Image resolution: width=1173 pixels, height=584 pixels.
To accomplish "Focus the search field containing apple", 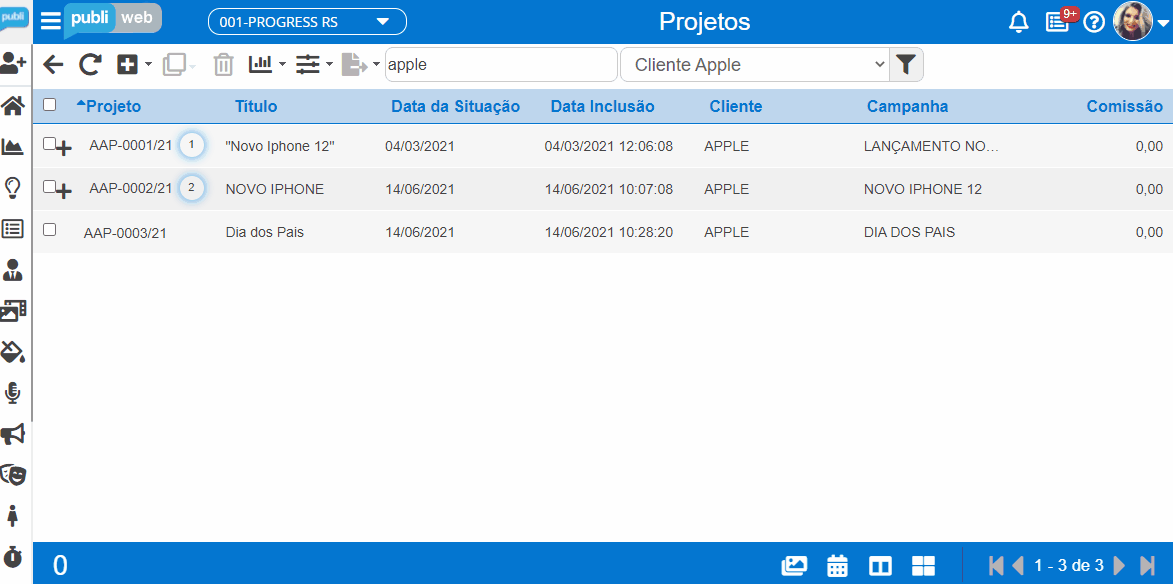I will [501, 65].
